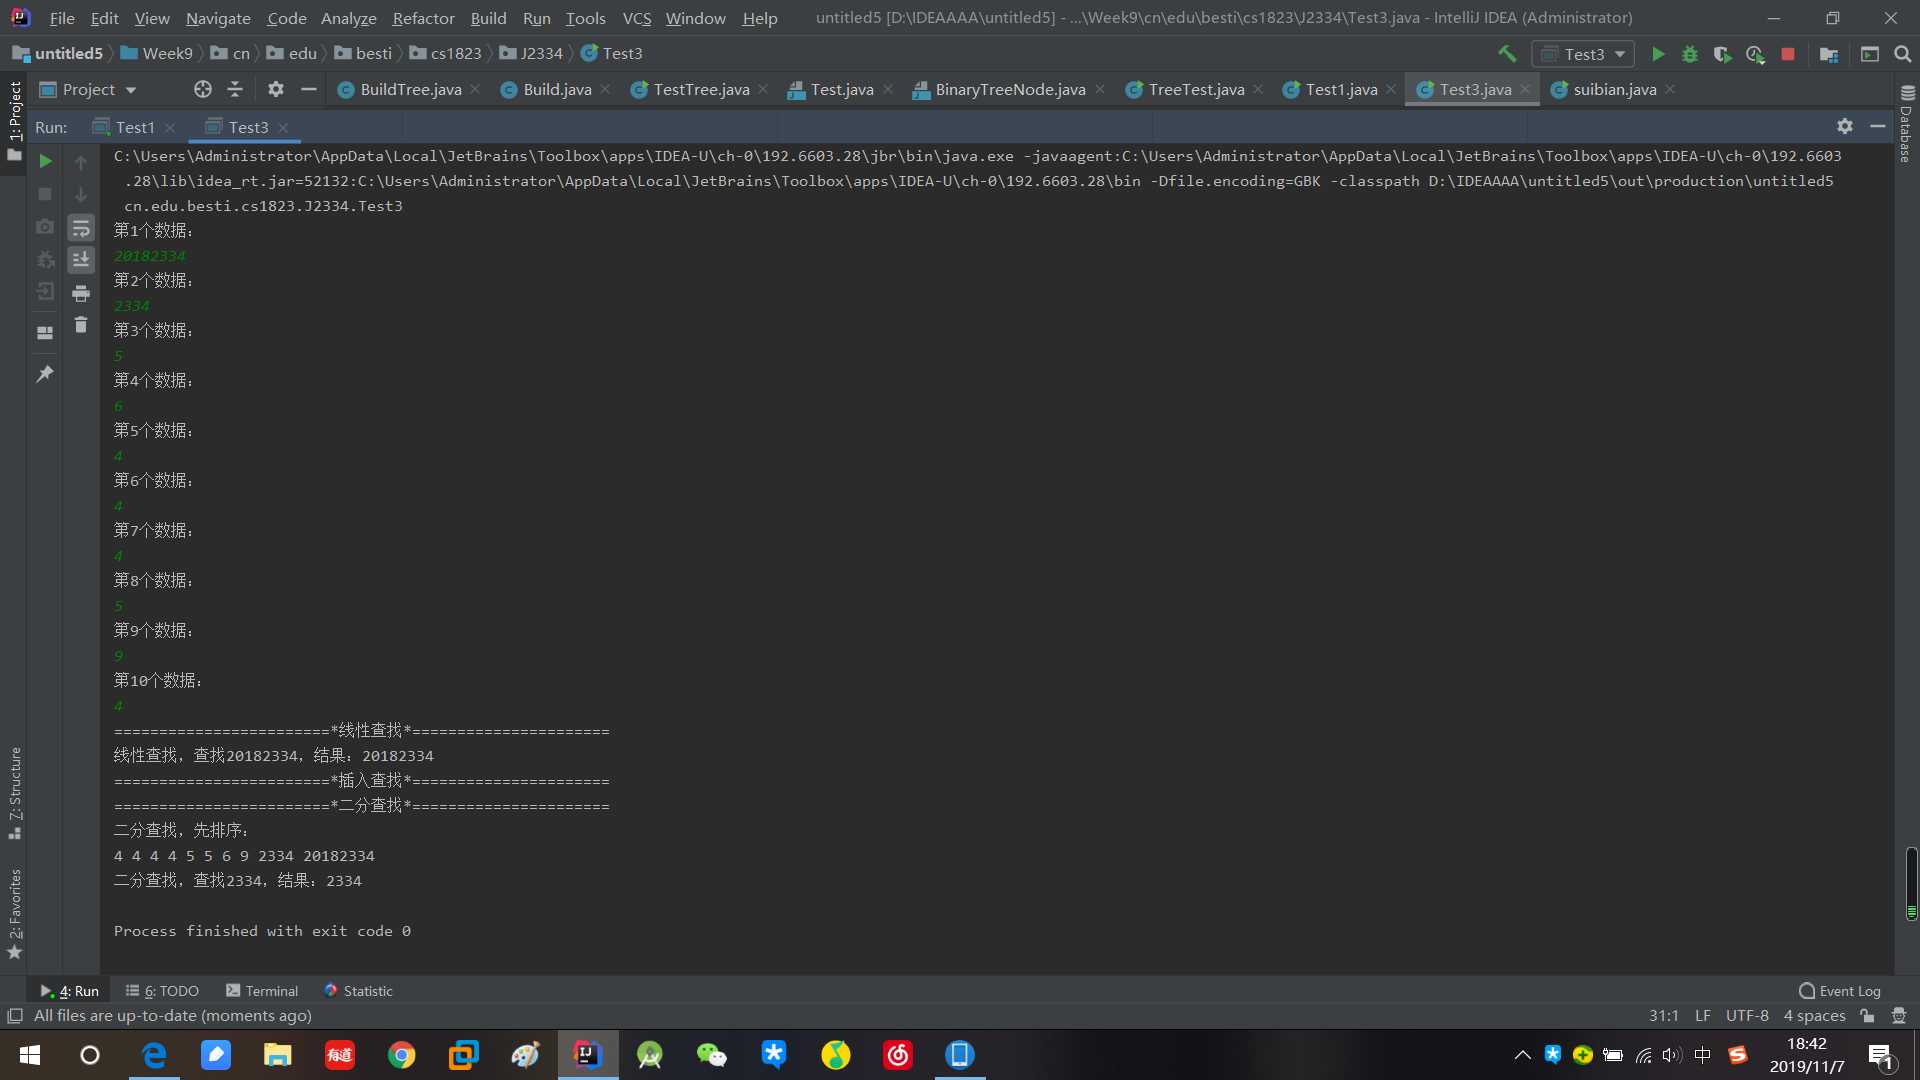This screenshot has height=1080, width=1920.
Task: Close the Test3 run tab
Action: pos(283,127)
